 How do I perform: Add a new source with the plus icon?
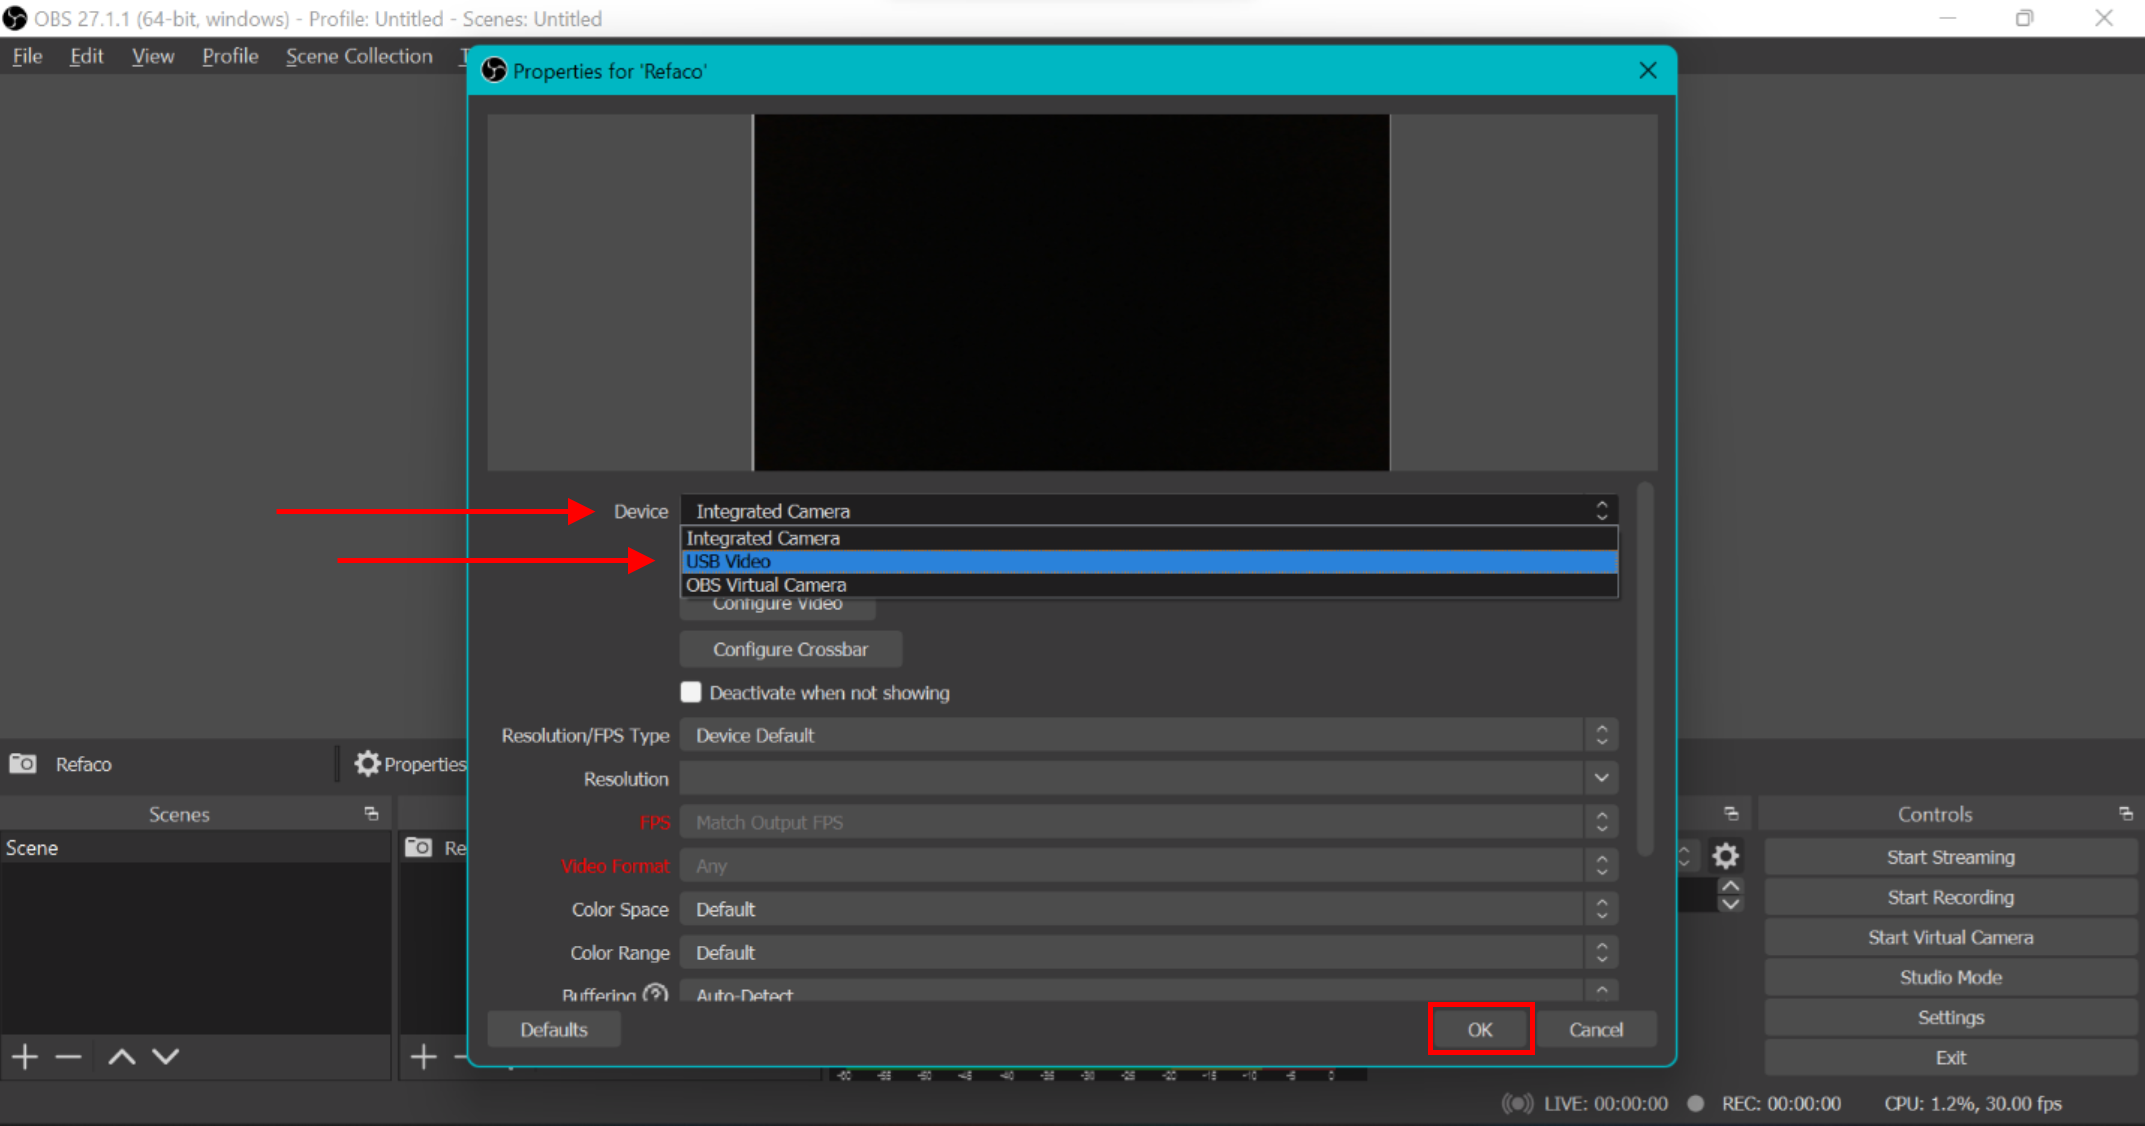(423, 1056)
